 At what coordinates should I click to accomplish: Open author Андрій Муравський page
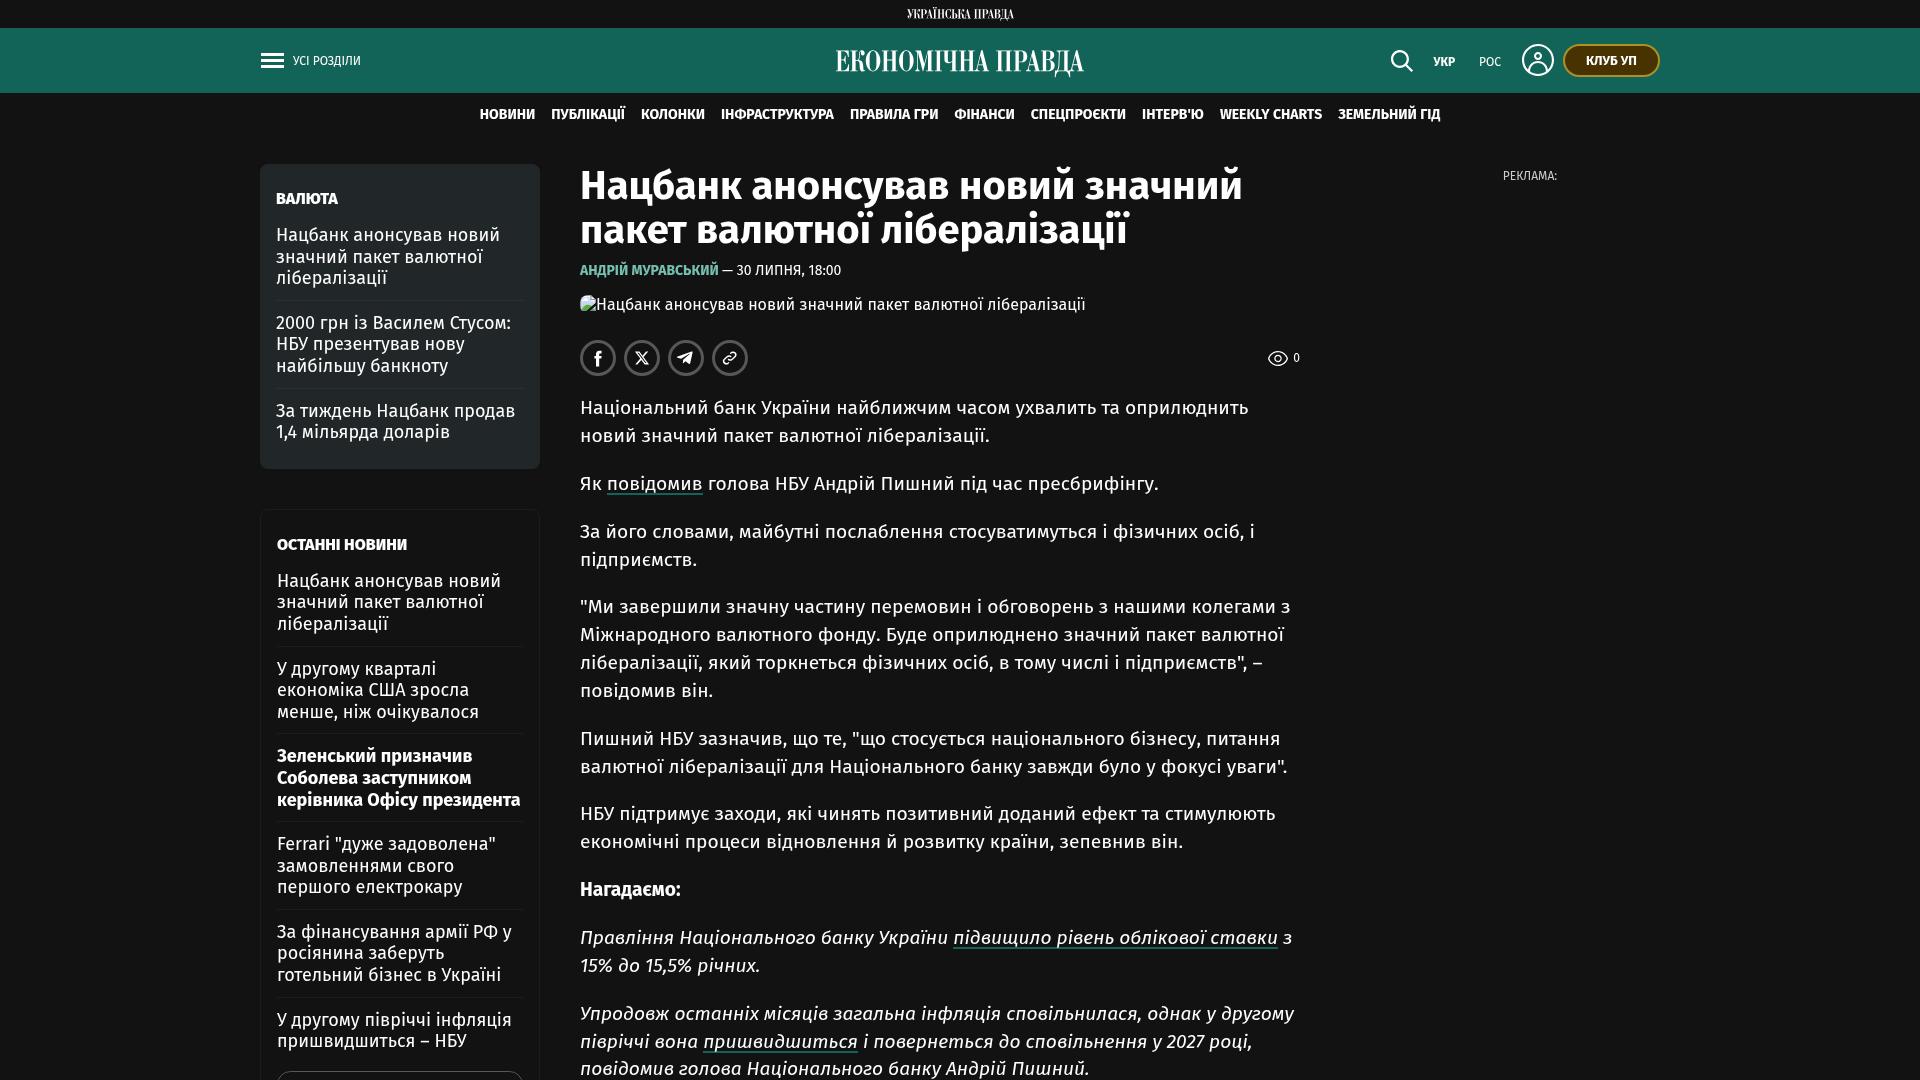click(x=649, y=270)
